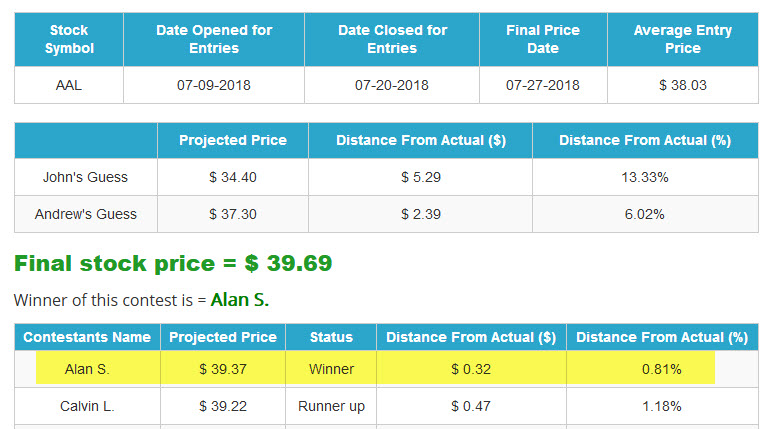Screen dimensions: 767x429
Task: Click the Runner up status cell
Action: 331,406
